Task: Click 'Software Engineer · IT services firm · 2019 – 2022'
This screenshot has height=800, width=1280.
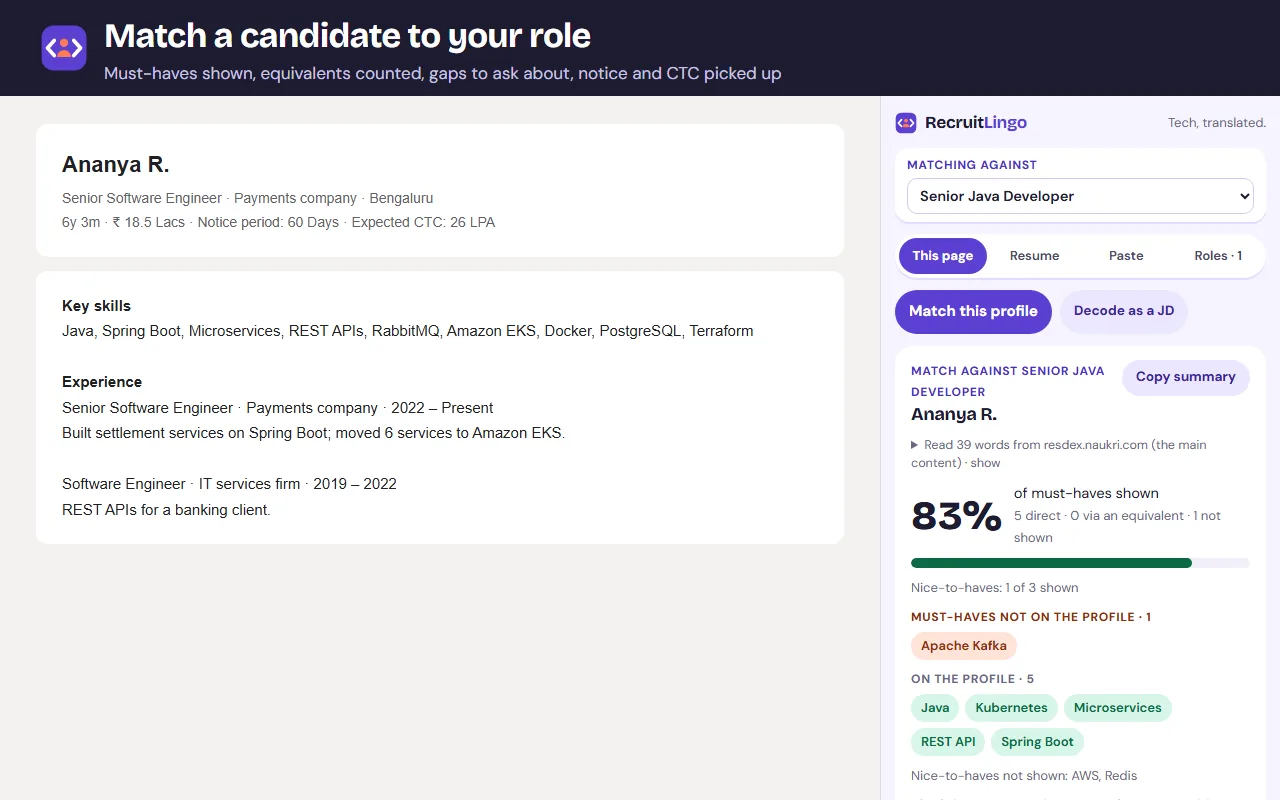Action: pos(229,484)
